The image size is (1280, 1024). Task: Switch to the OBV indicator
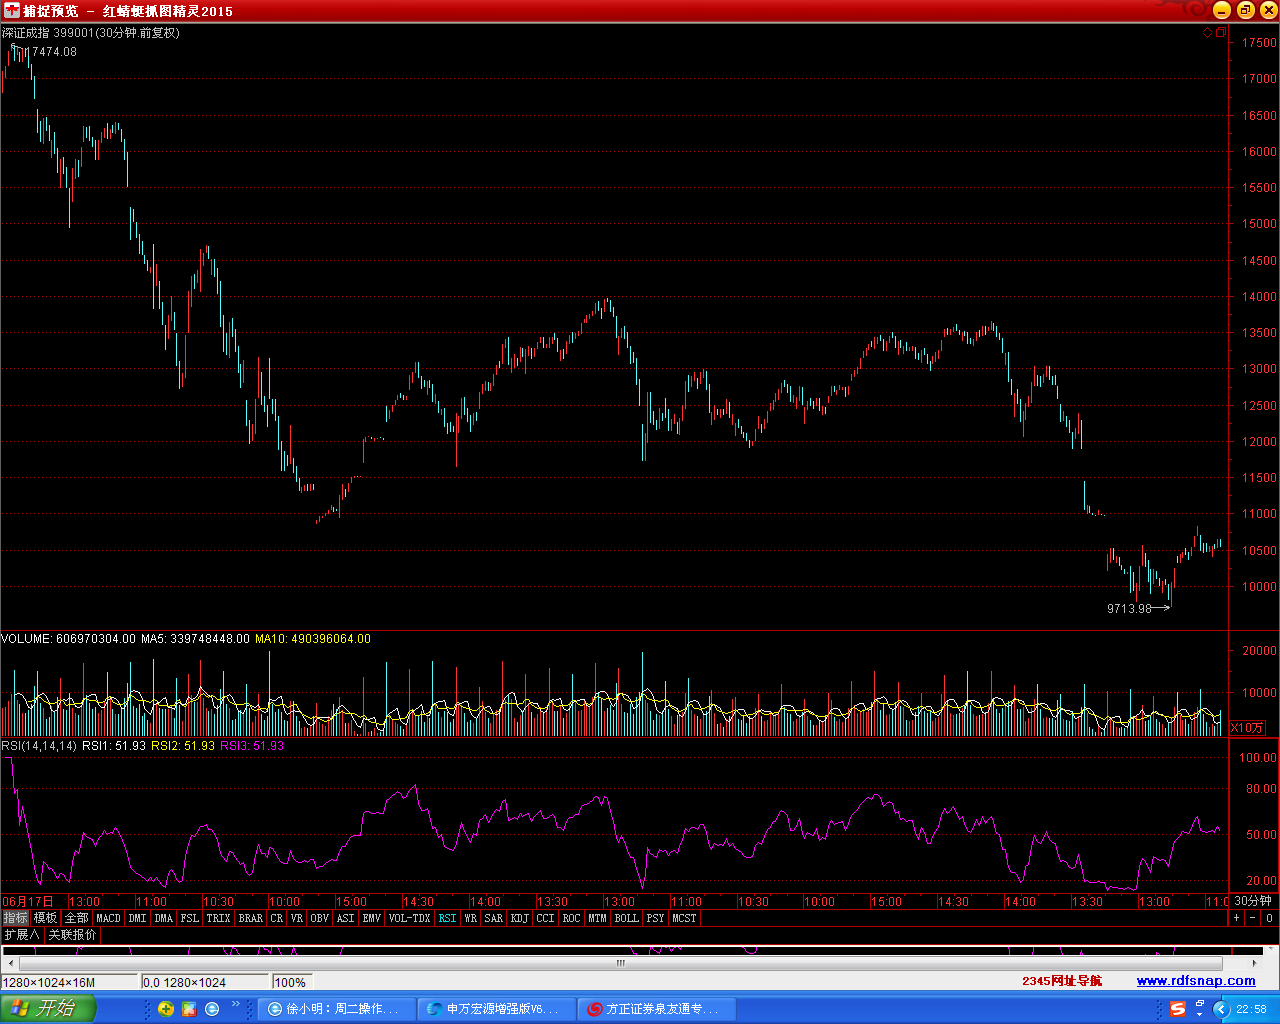pos(320,918)
